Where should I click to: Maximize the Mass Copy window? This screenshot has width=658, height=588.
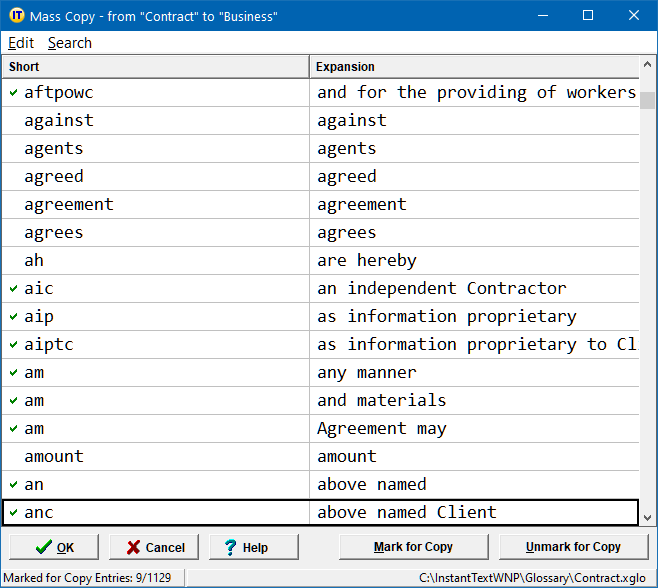[588, 16]
